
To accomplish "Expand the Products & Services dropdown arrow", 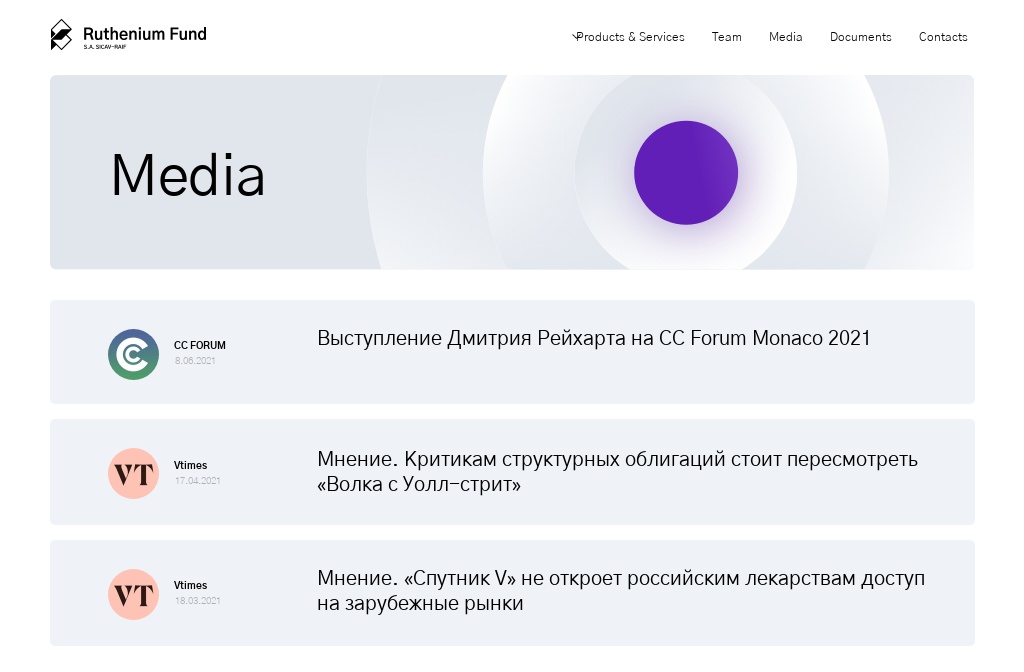I will point(575,35).
